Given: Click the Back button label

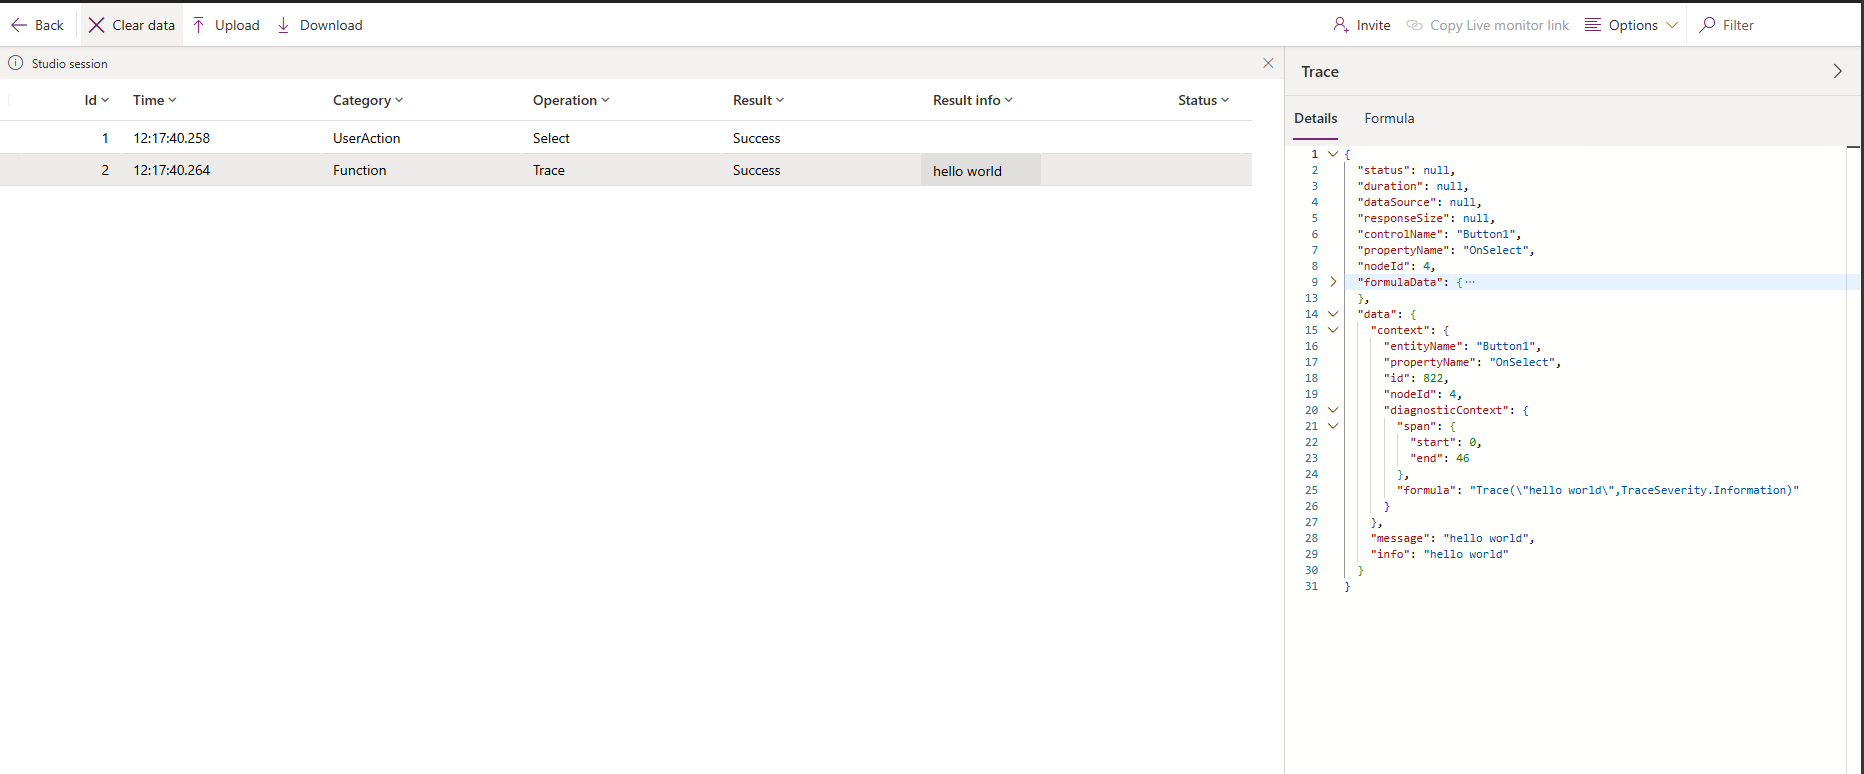Looking at the screenshot, I should [x=49, y=25].
